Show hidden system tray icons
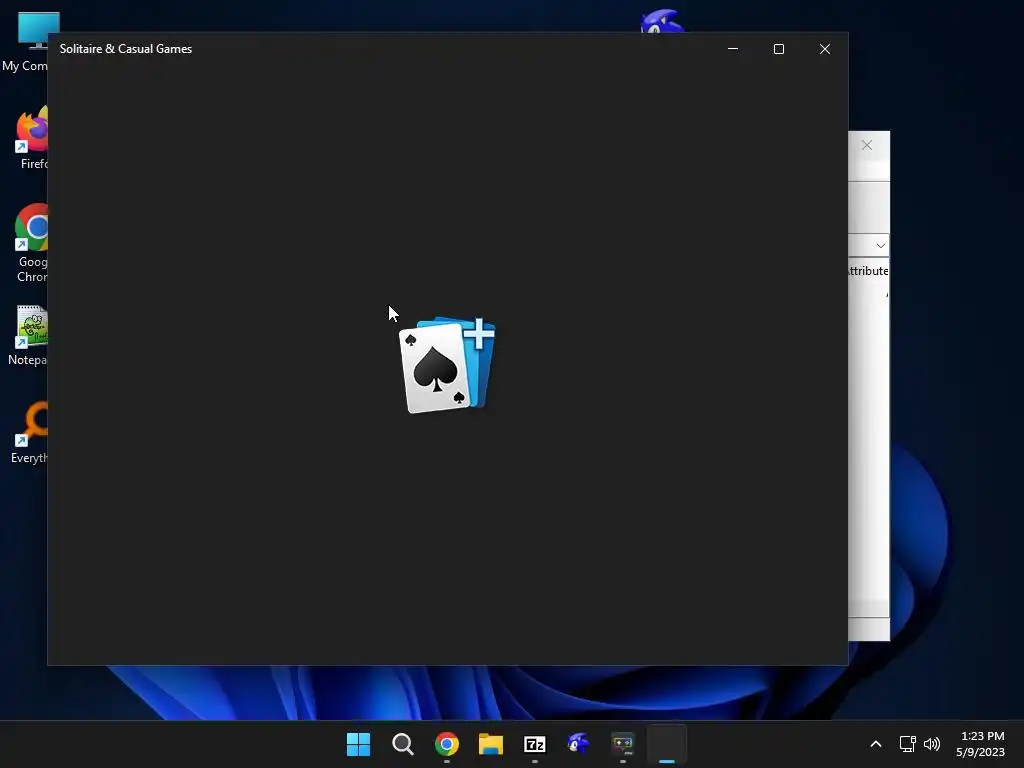The width and height of the screenshot is (1024, 768). tap(876, 744)
